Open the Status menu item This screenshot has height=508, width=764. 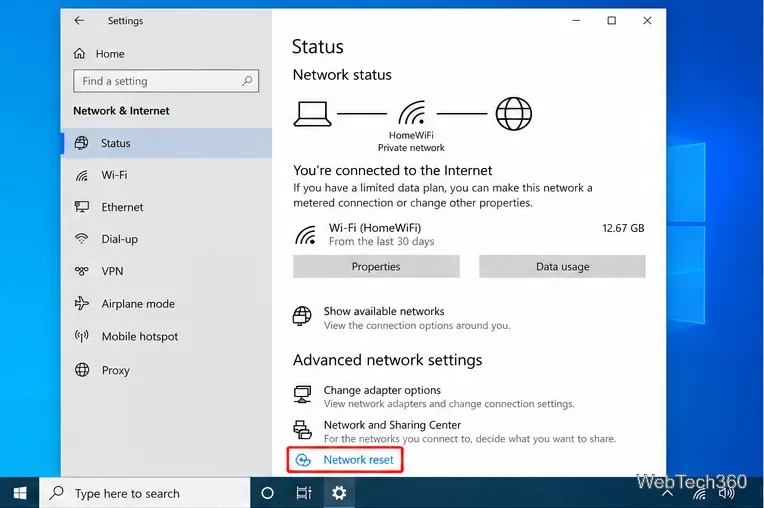tap(166, 143)
